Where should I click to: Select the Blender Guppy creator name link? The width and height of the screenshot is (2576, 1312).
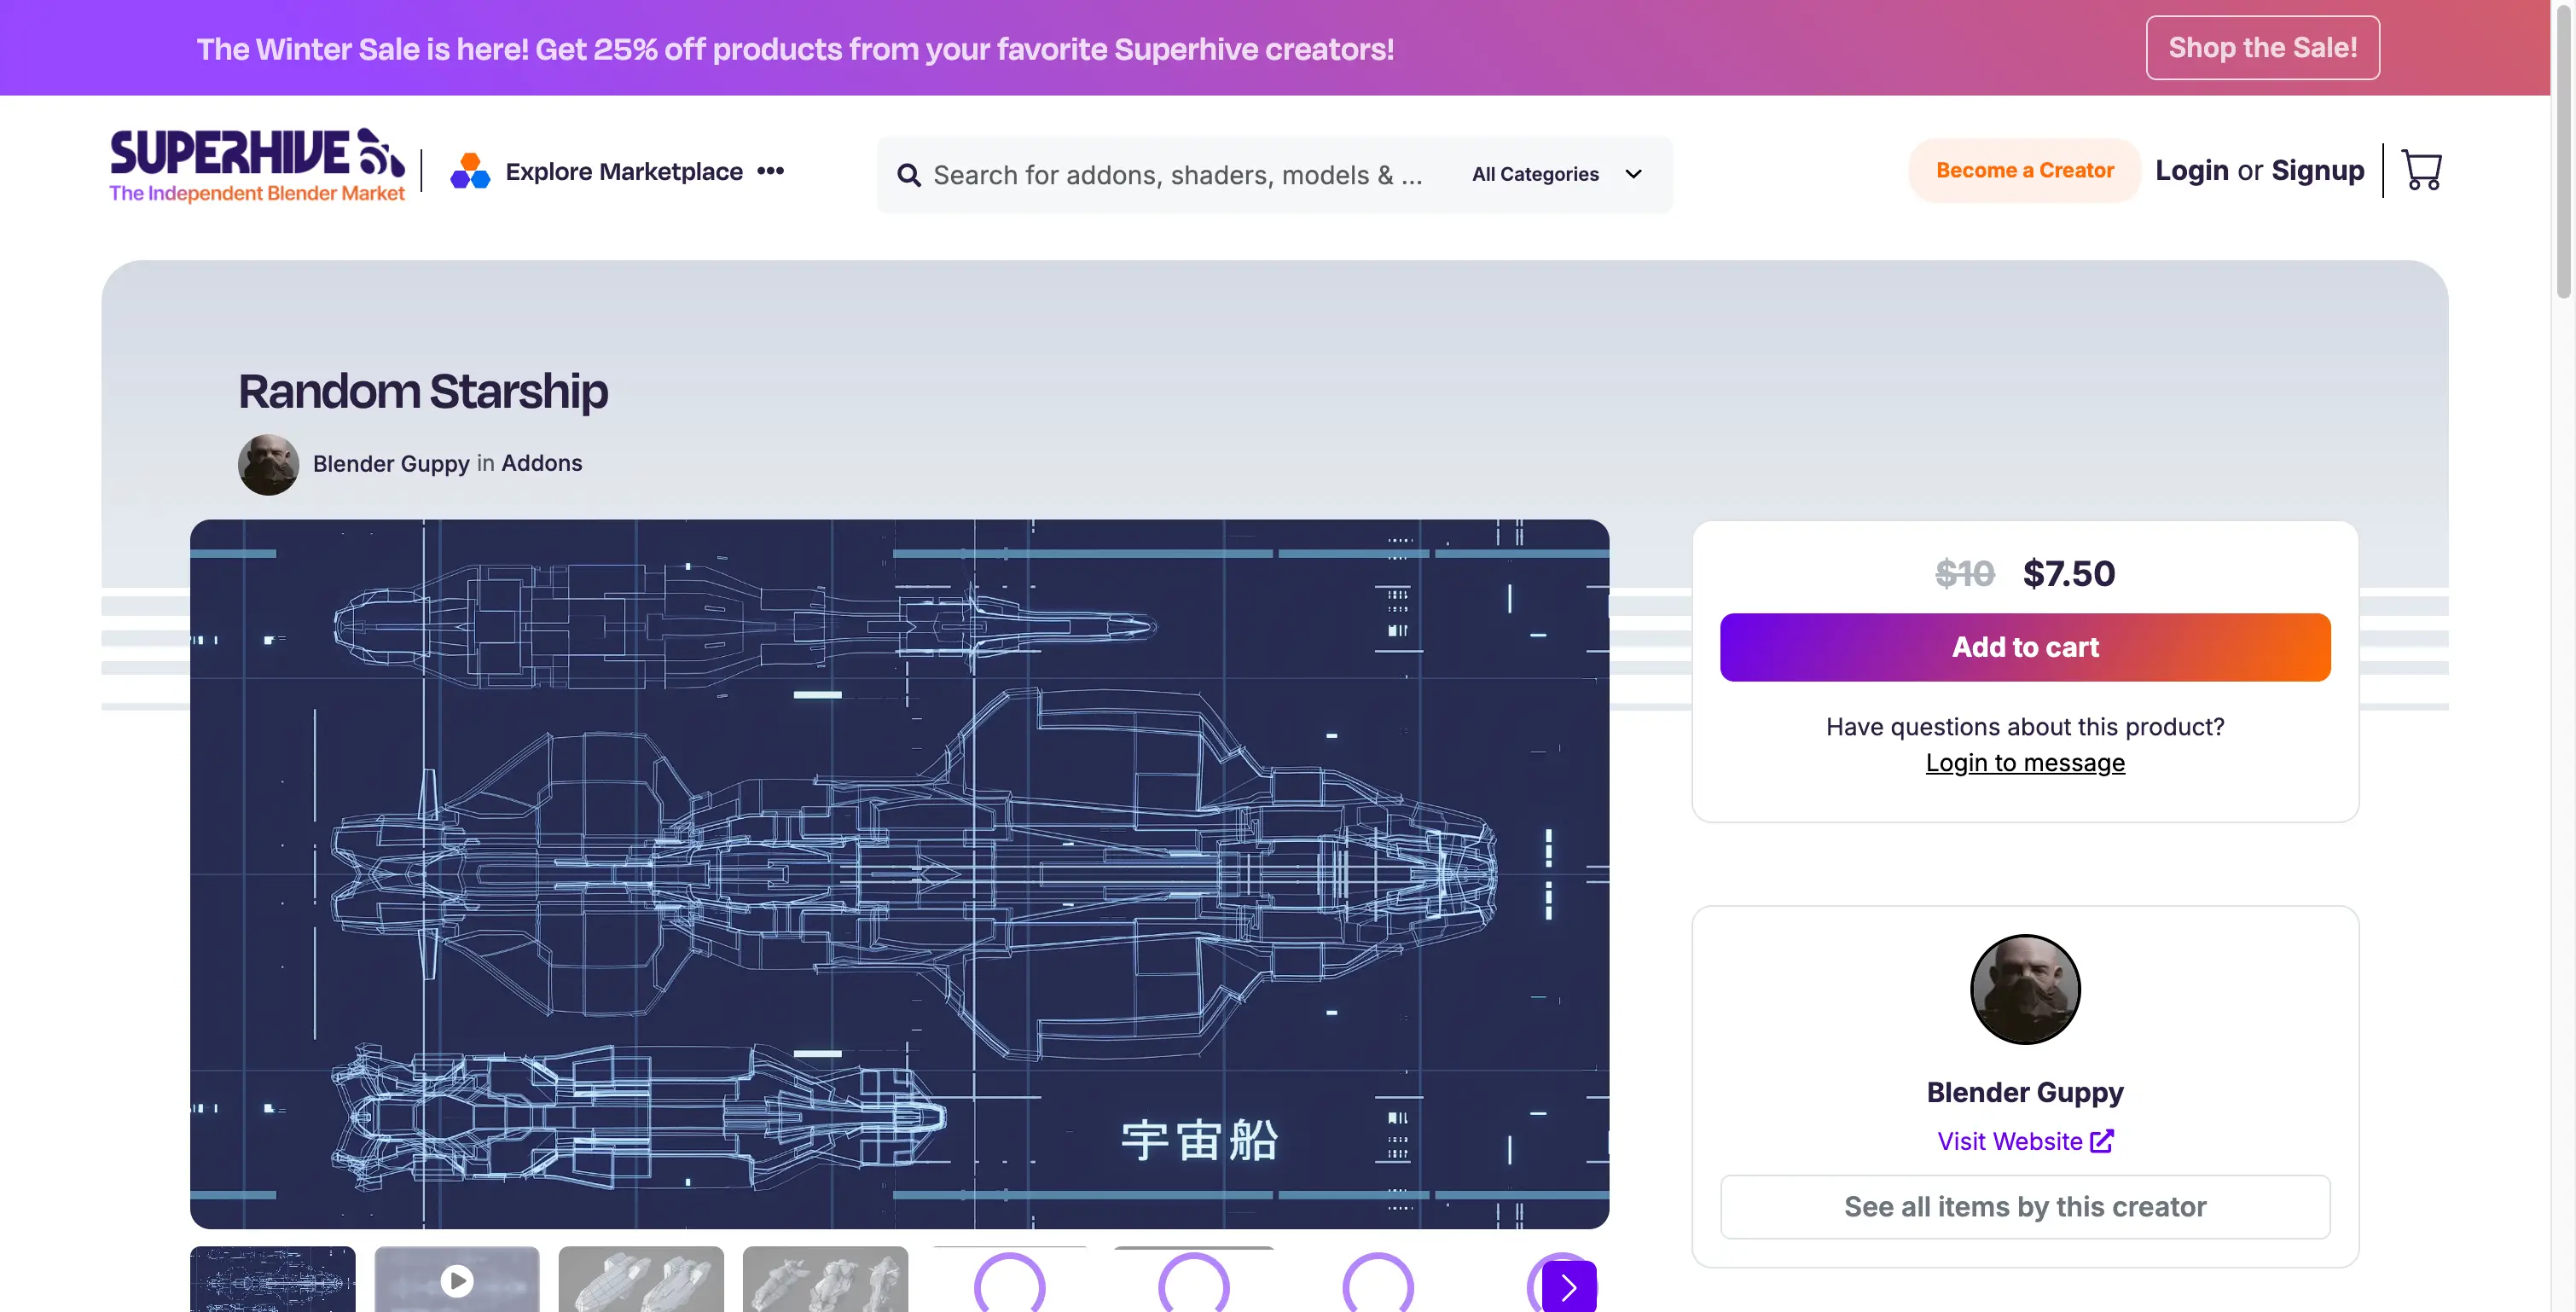point(391,463)
